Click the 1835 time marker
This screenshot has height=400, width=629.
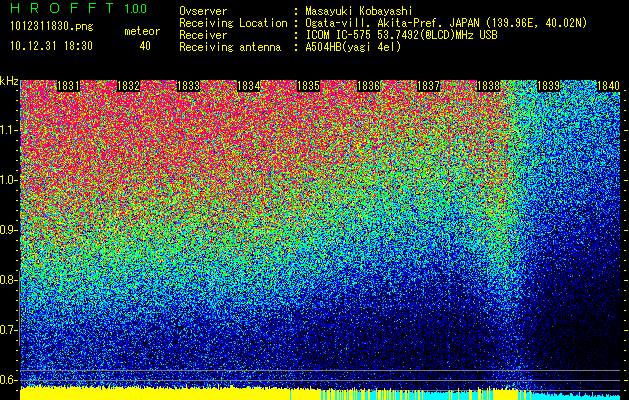308,86
